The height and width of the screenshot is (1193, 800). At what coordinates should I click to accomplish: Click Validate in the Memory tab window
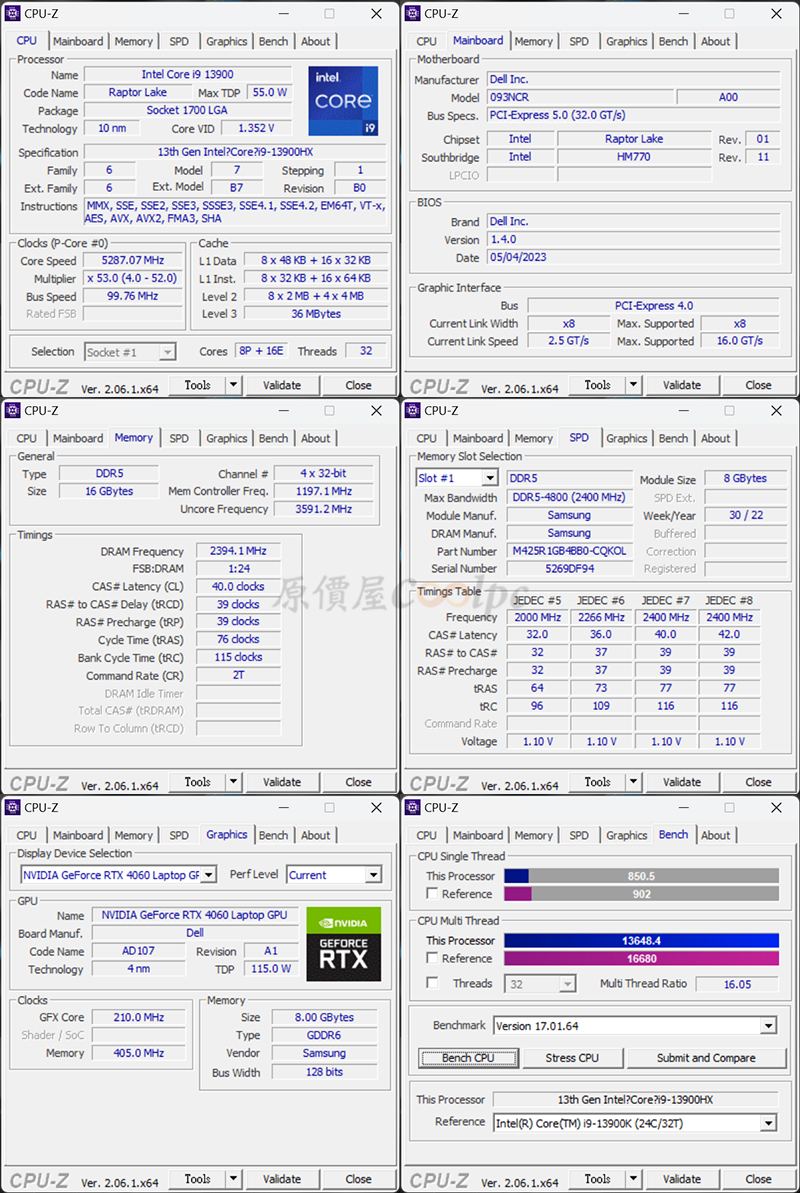tap(282, 781)
